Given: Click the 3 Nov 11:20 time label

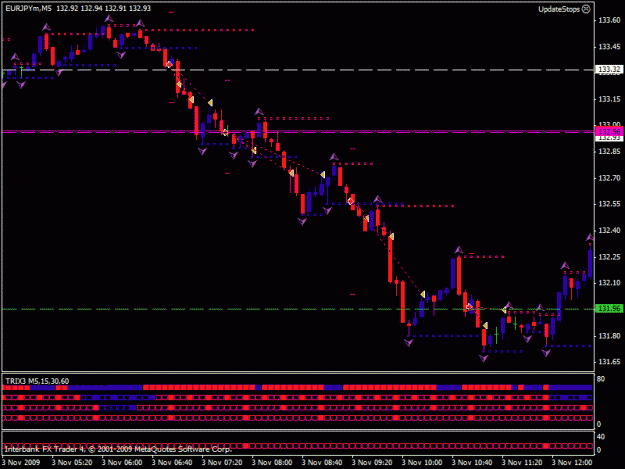Looking at the screenshot, I should point(522,463).
